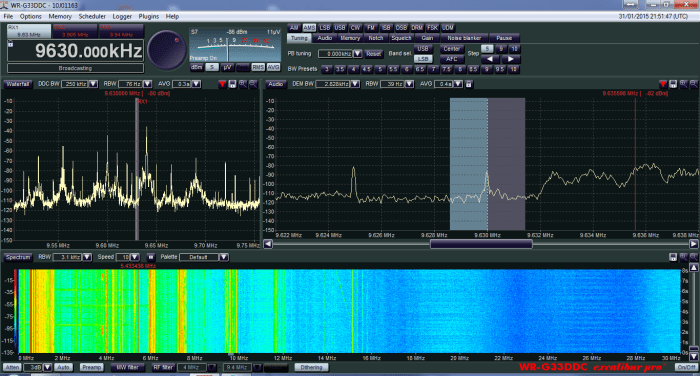Open the PB tuning dropdown
This screenshot has width=700, height=376.
coord(358,54)
